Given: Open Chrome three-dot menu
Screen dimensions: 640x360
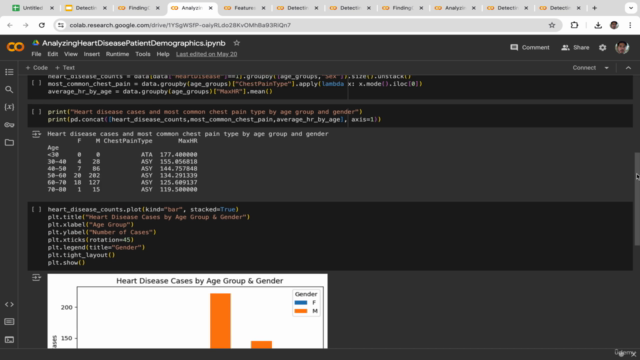Looking at the screenshot, I should pyautogui.click(x=630, y=25).
